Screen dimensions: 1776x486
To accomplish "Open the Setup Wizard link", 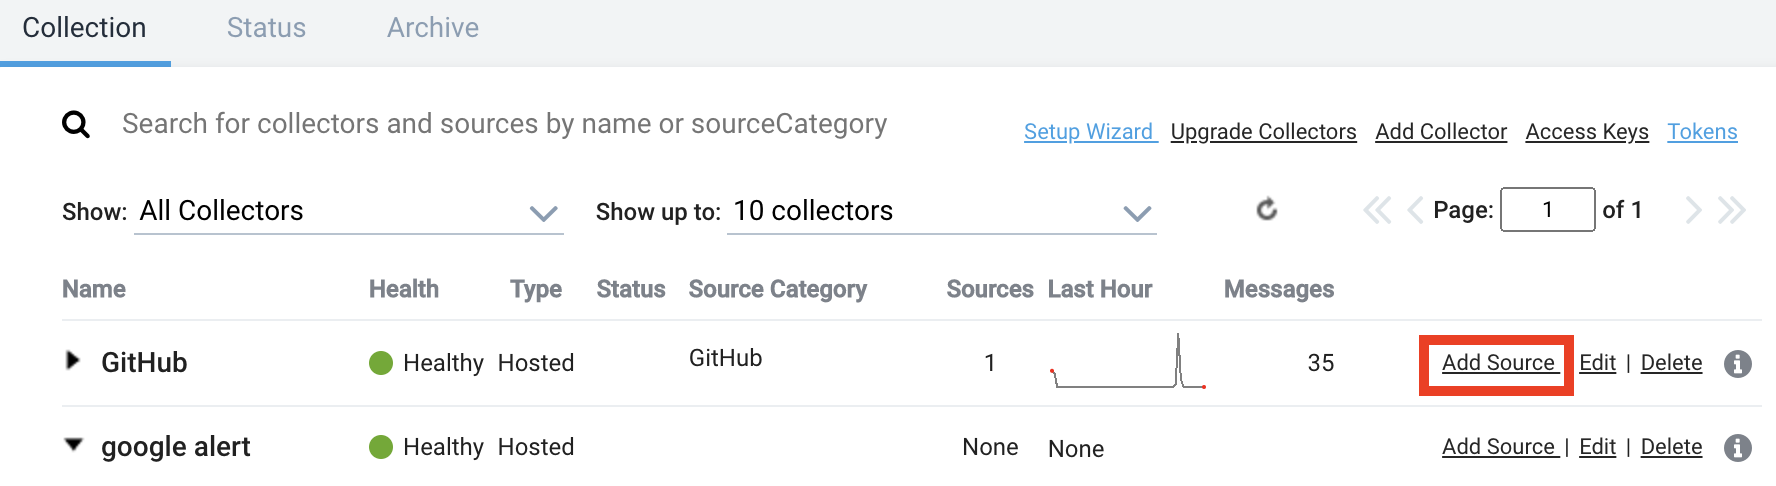I will coord(1088,132).
